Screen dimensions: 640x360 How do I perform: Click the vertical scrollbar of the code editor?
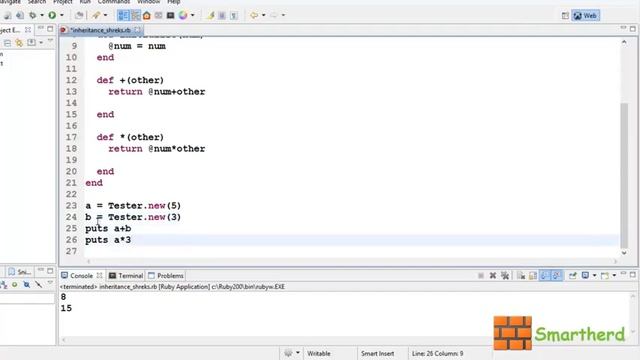tap(624, 176)
